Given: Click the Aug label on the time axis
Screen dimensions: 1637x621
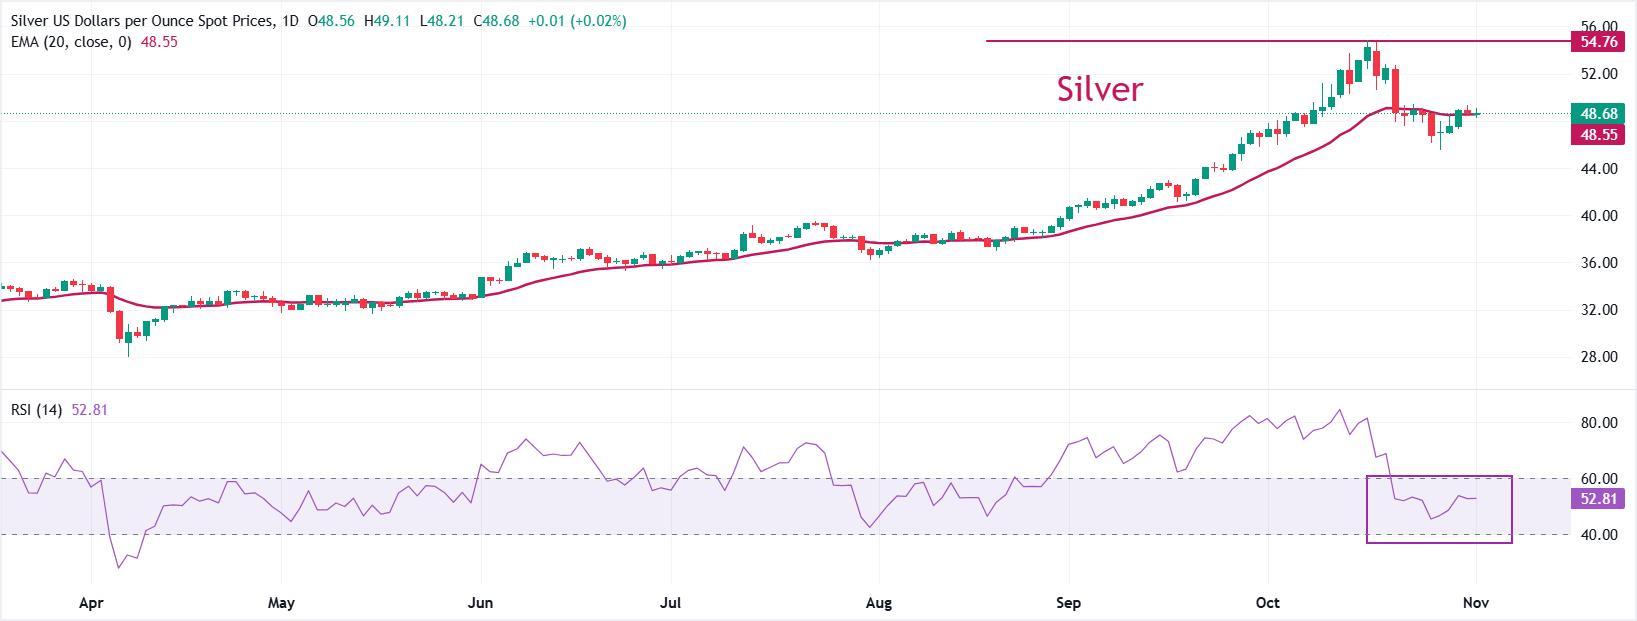Looking at the screenshot, I should point(878,603).
